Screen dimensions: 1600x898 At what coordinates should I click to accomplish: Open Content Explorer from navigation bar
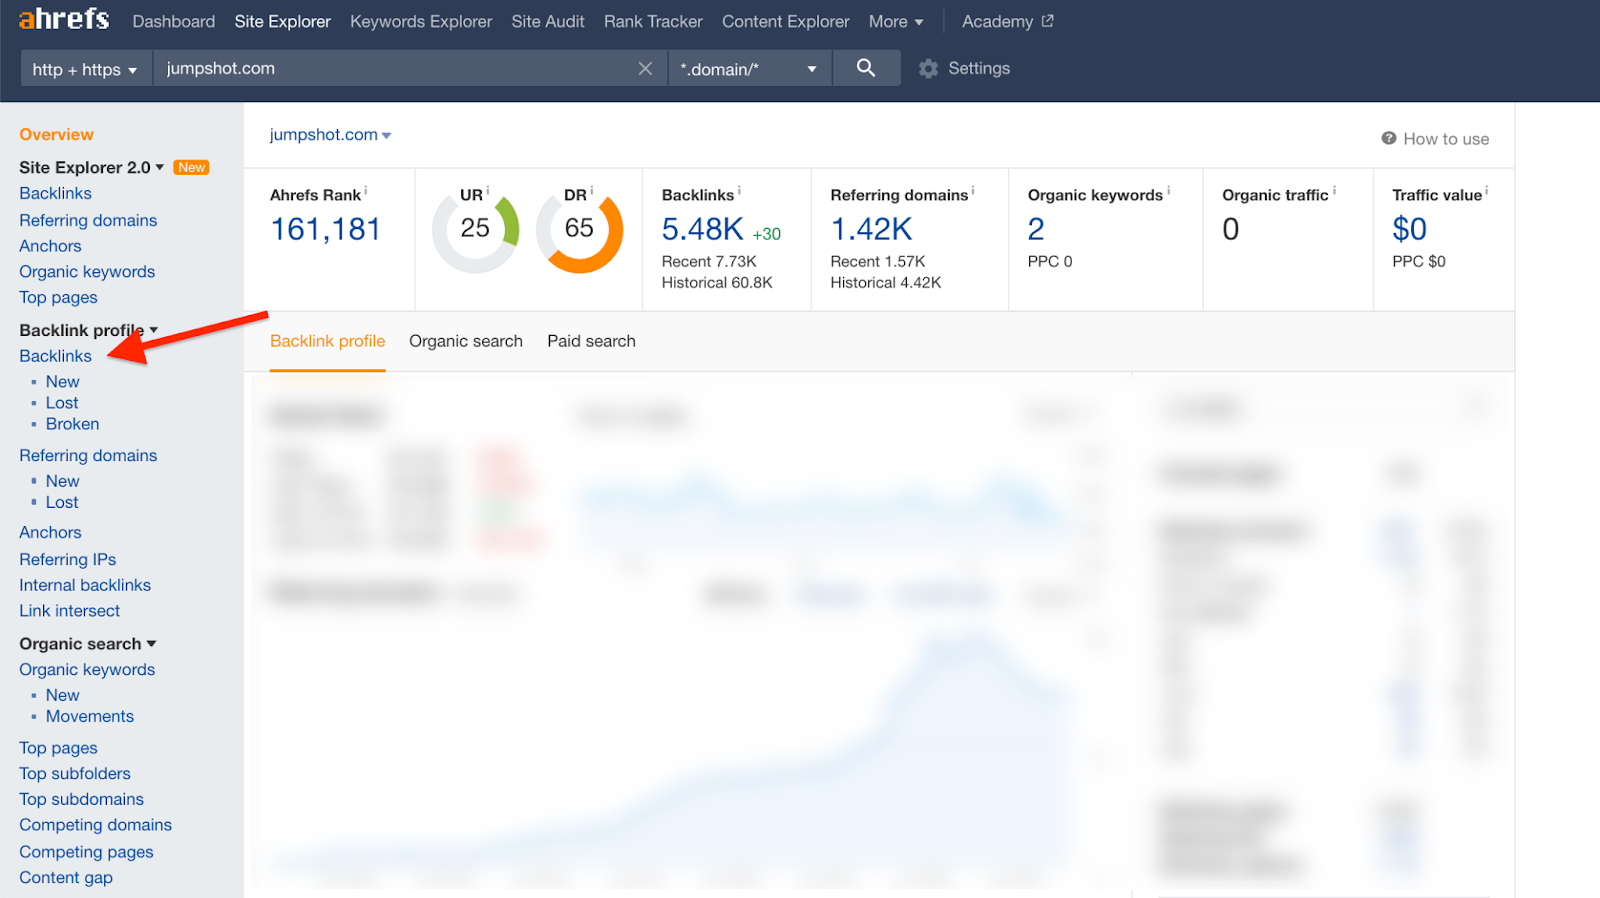[x=786, y=21]
